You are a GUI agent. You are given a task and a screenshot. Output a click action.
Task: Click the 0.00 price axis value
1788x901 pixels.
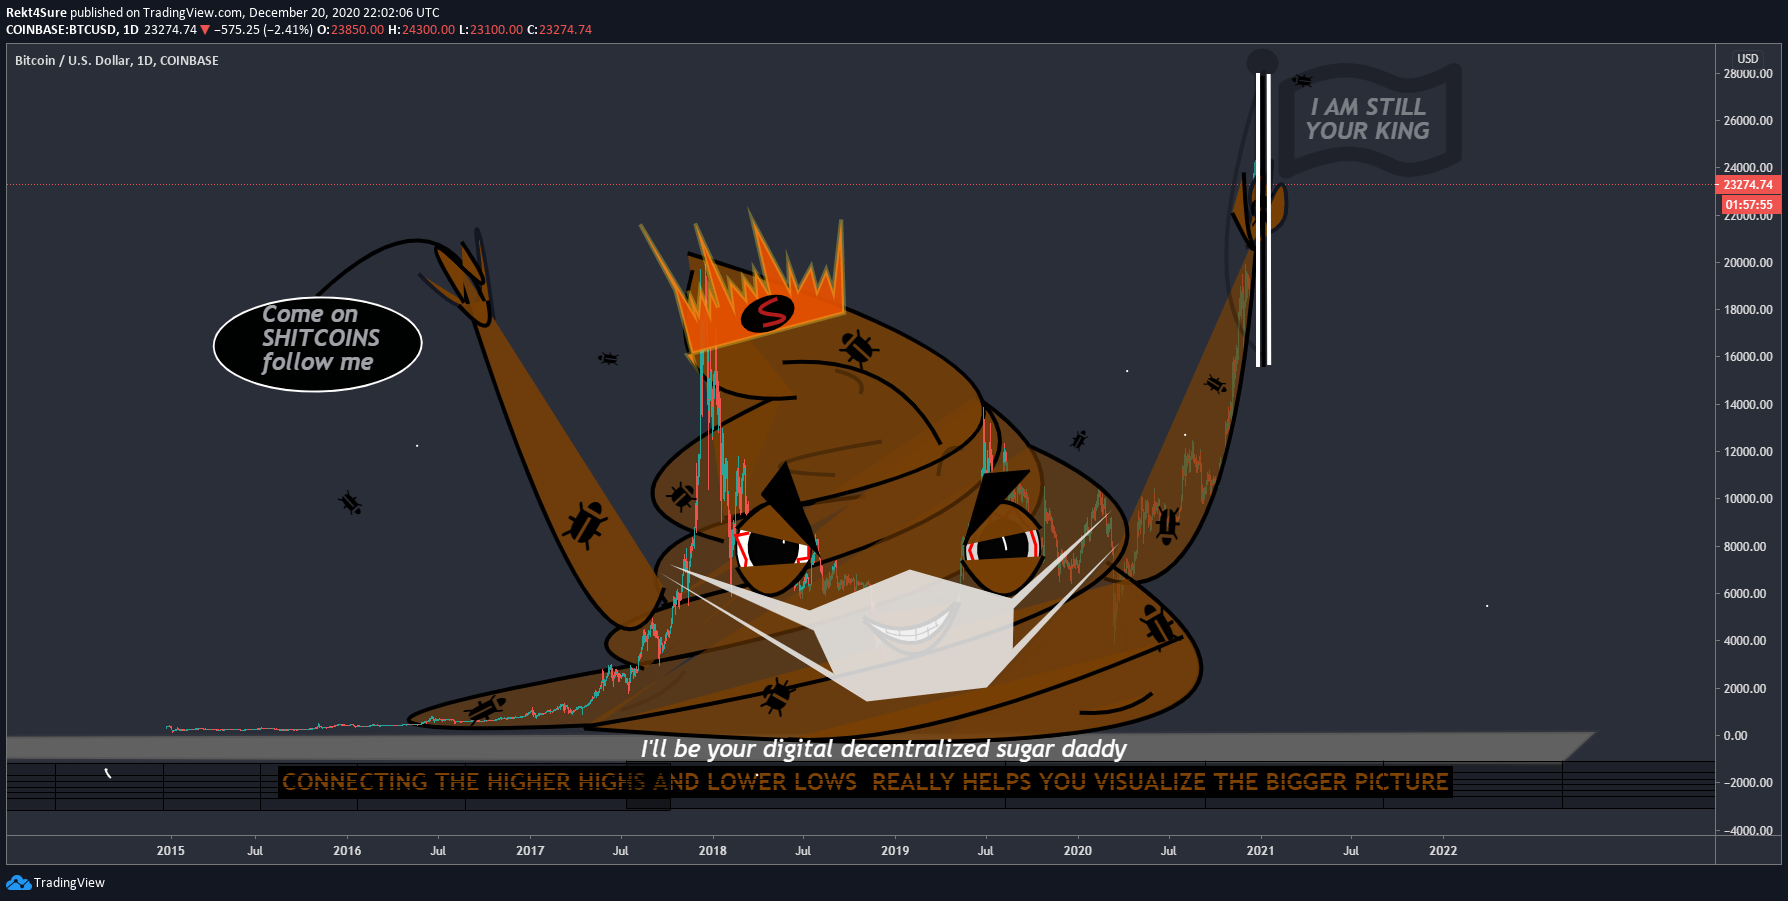1735,736
